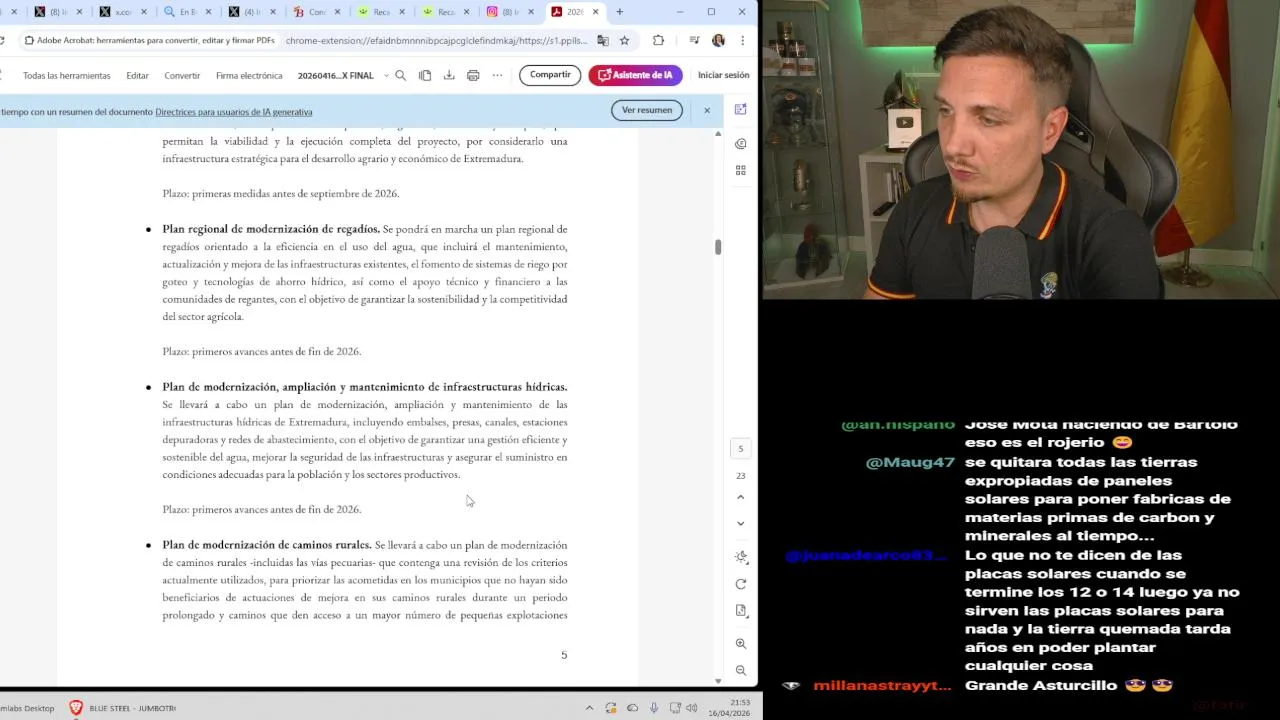
Task: Click text 'Plazo: primeras medidas antes de septiembre de 2026.'
Action: click(281, 193)
